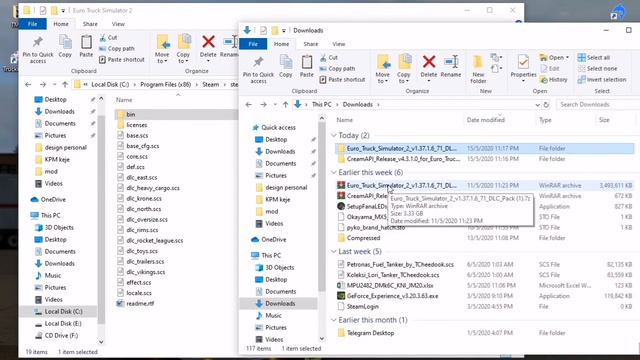
Task: Click Pin to Quick access in Euro Truck window
Action: [x=38, y=50]
